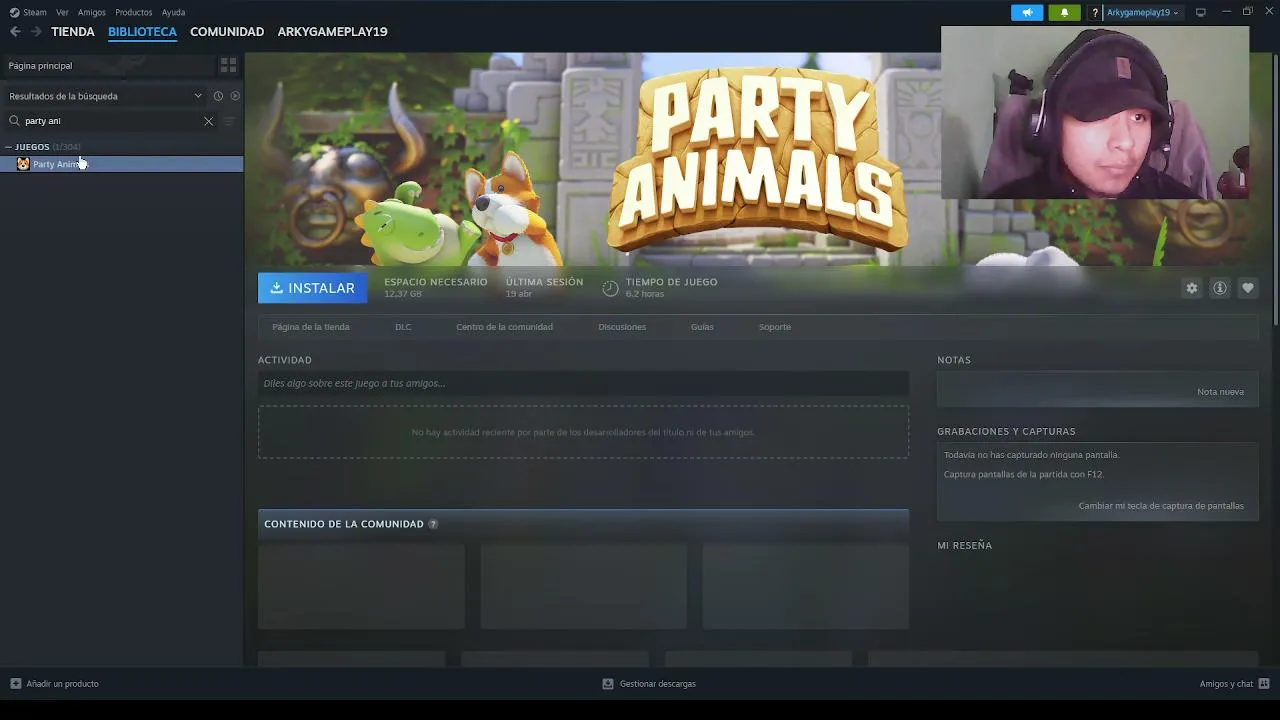Click the TIEMPO DE JUEGO label

click(671, 282)
